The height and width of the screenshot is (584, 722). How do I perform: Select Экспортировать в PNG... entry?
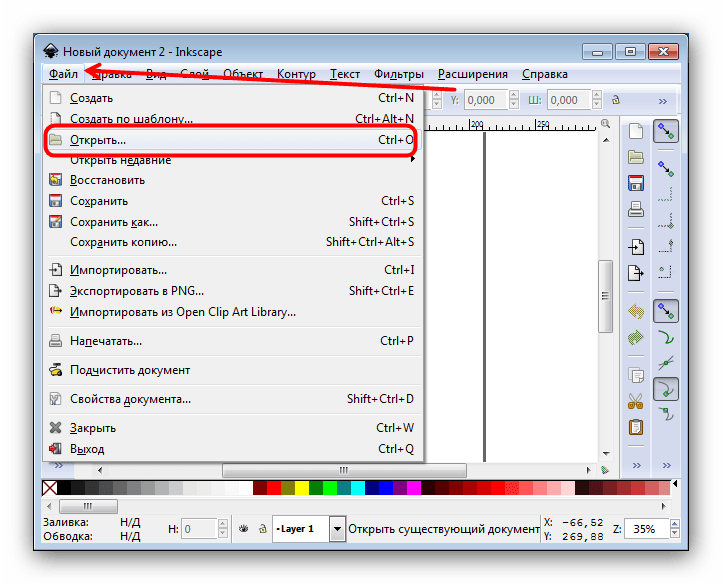(232, 291)
